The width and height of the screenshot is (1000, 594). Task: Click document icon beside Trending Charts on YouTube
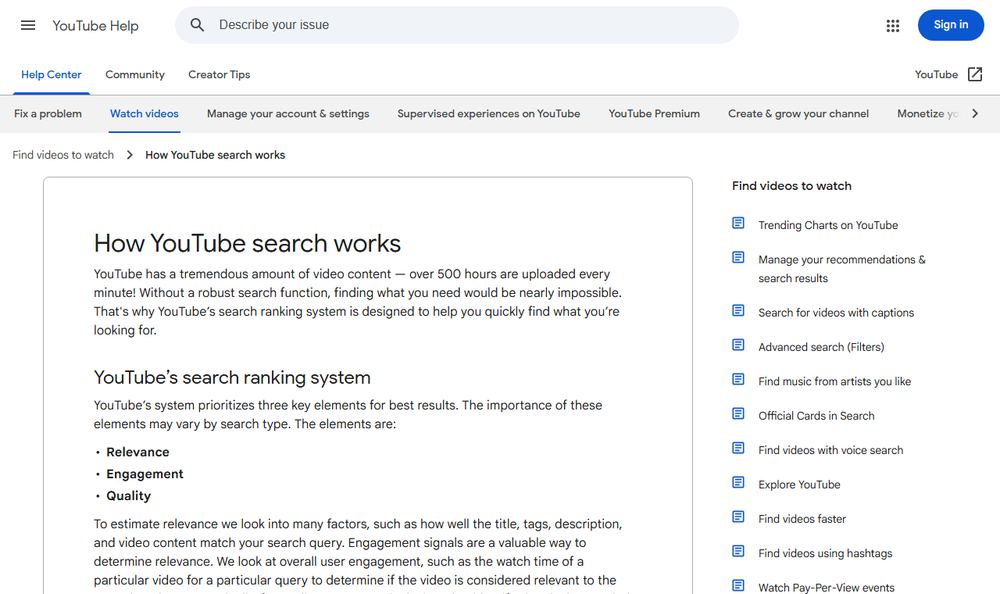click(738, 223)
